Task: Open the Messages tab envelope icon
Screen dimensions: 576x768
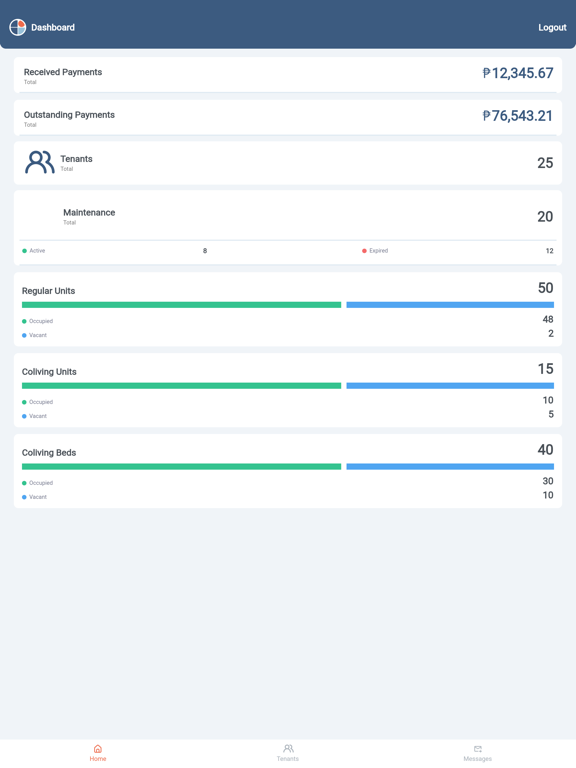Action: (478, 748)
